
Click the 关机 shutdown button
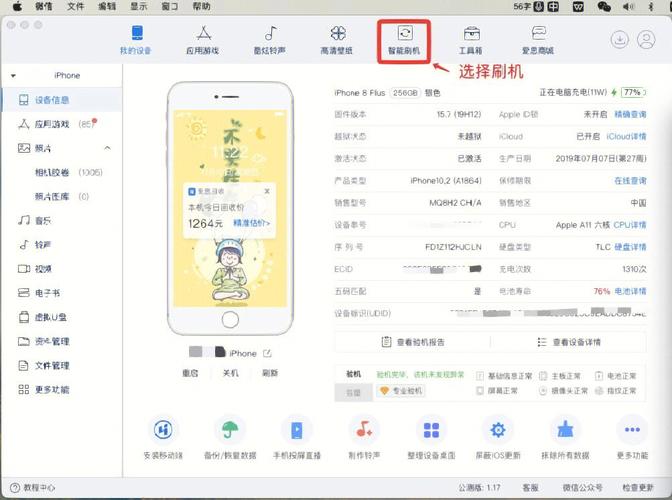(x=231, y=373)
